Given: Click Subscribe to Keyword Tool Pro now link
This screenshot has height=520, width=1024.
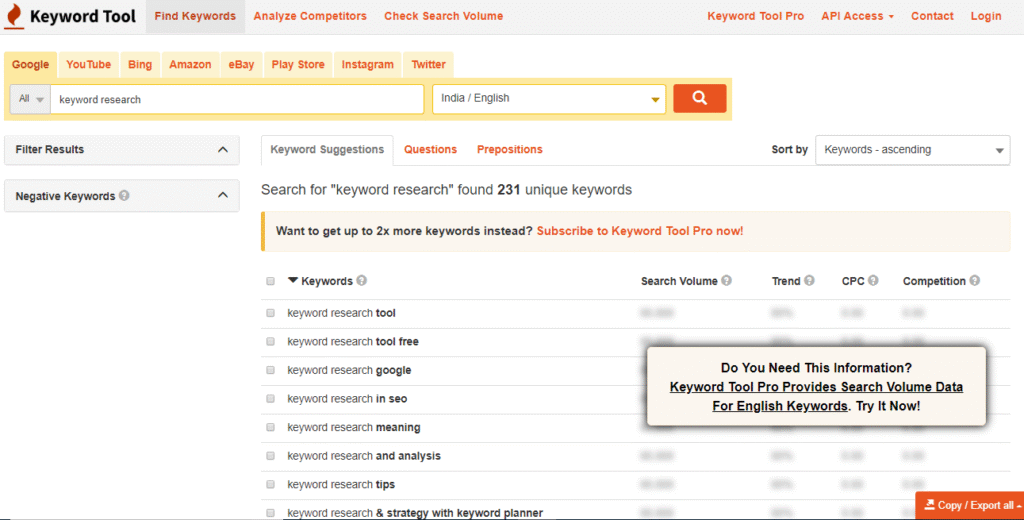Looking at the screenshot, I should [639, 231].
